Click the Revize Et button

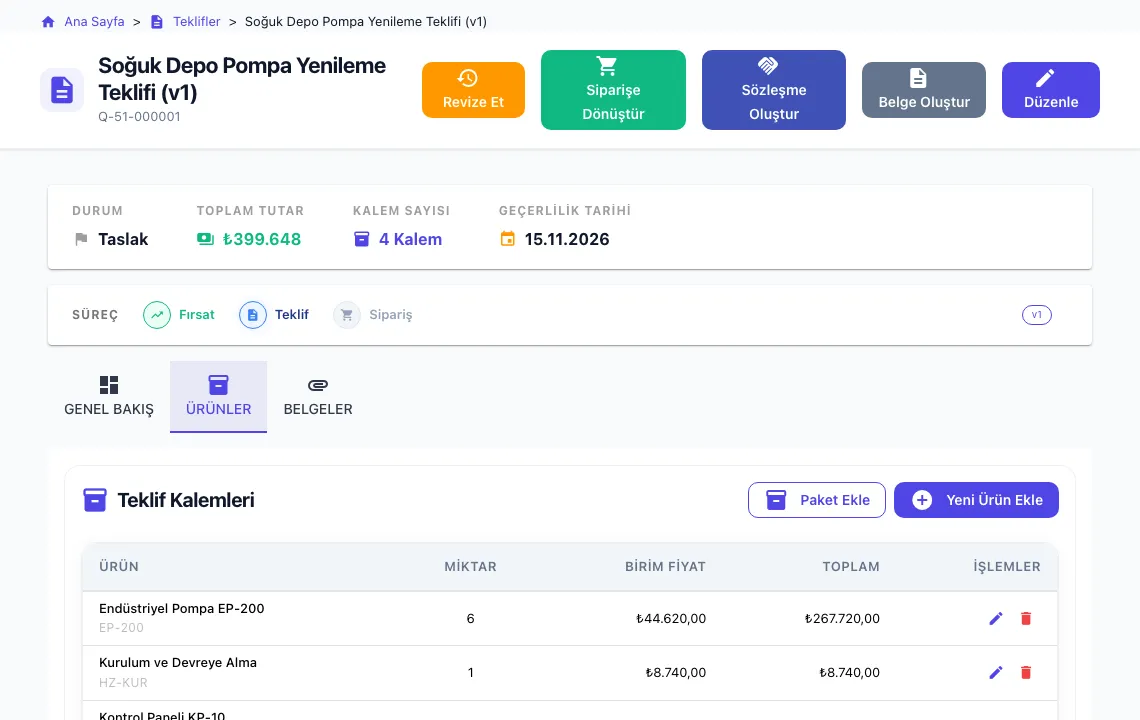(473, 90)
